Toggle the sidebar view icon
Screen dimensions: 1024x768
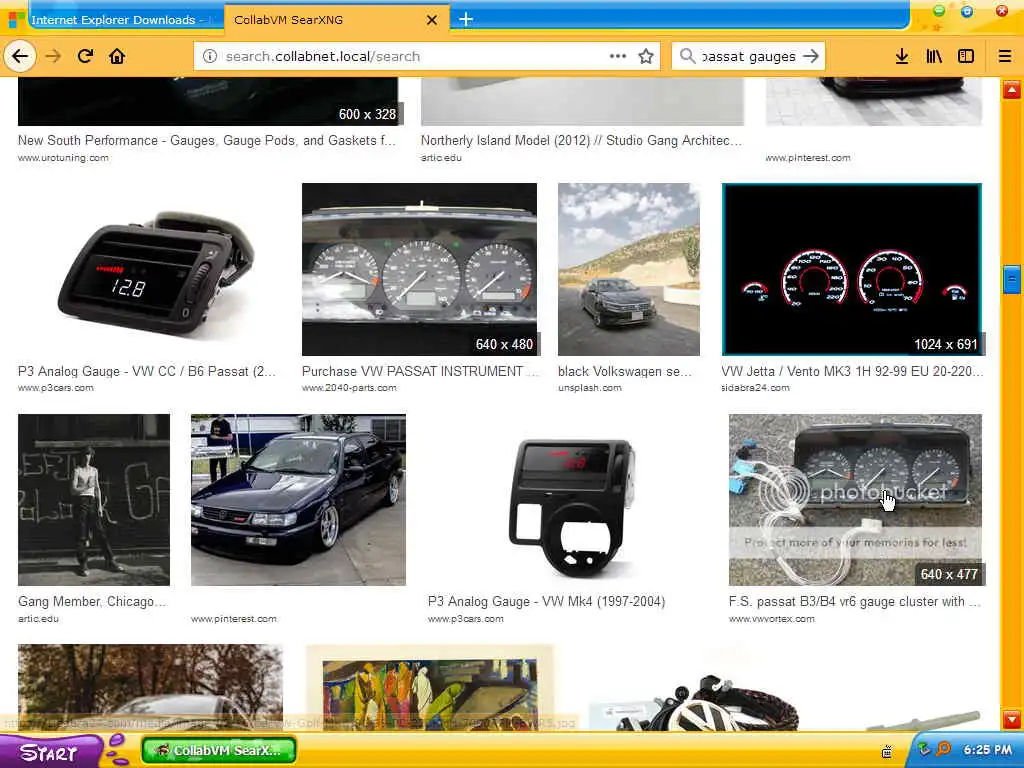click(966, 56)
